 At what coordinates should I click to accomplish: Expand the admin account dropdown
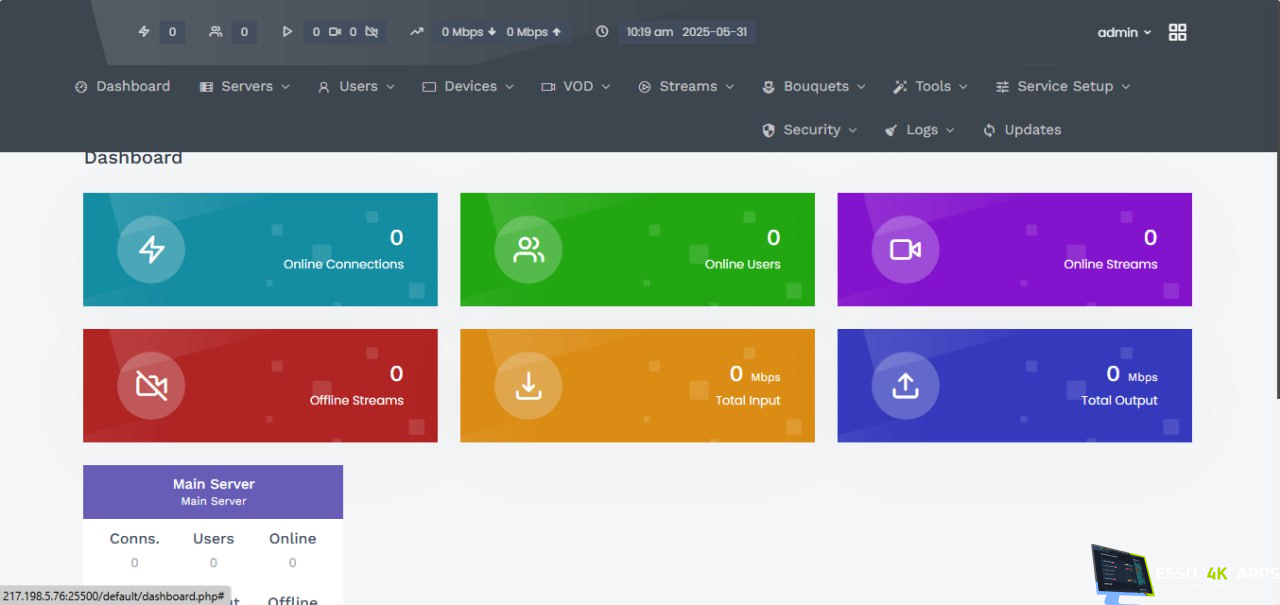pyautogui.click(x=1124, y=32)
